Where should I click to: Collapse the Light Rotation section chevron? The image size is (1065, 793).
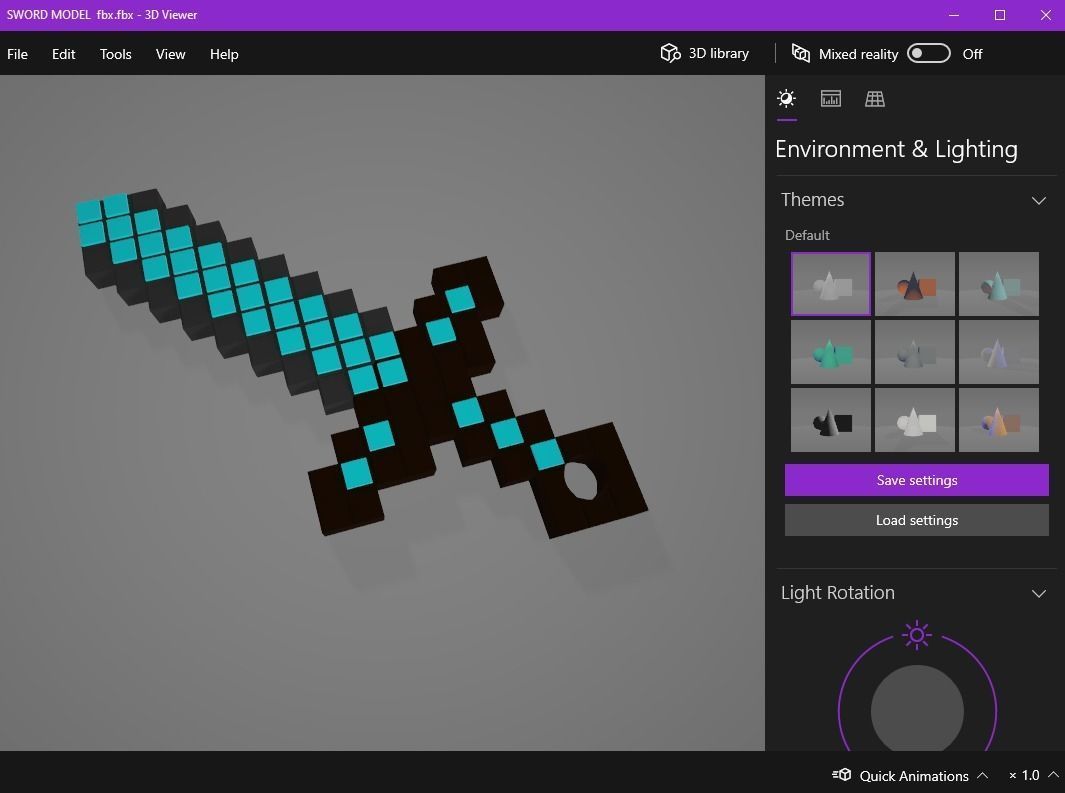[1039, 593]
